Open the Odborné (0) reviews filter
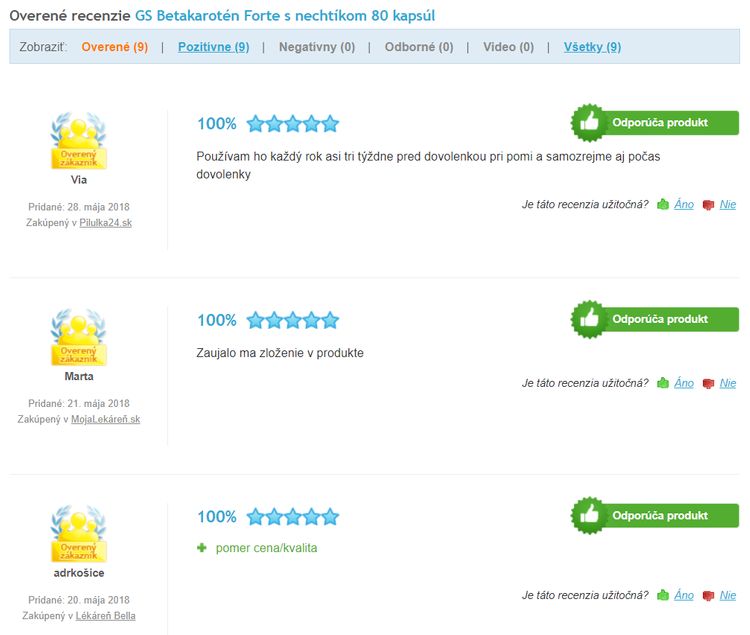The height and width of the screenshot is (635, 750). (419, 47)
